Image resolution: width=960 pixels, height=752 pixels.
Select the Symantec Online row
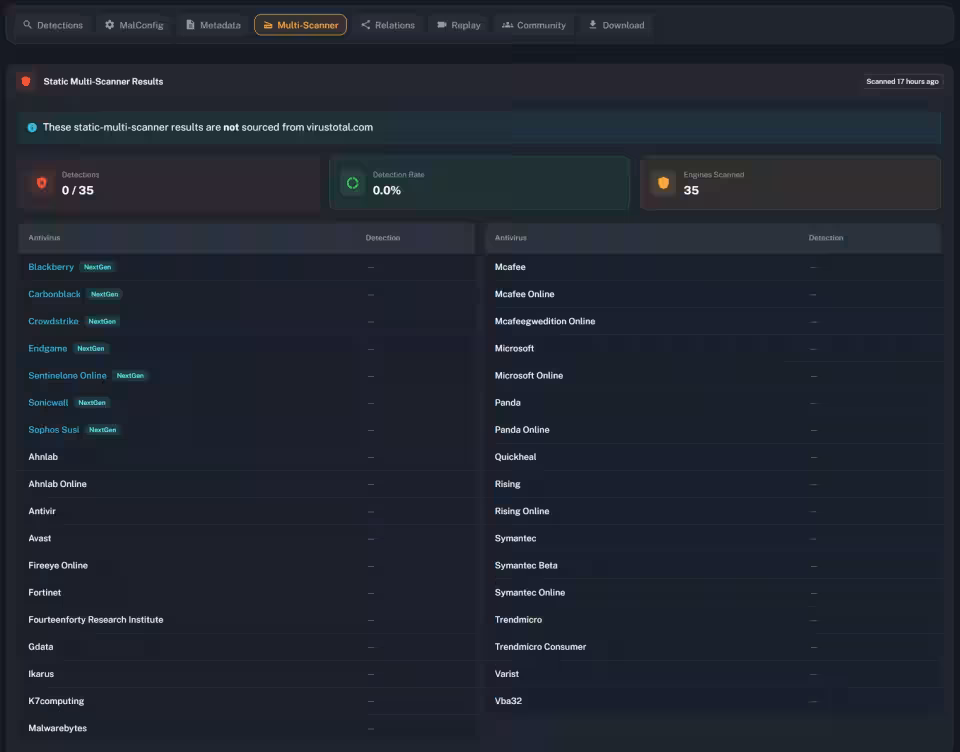pyautogui.click(x=714, y=592)
